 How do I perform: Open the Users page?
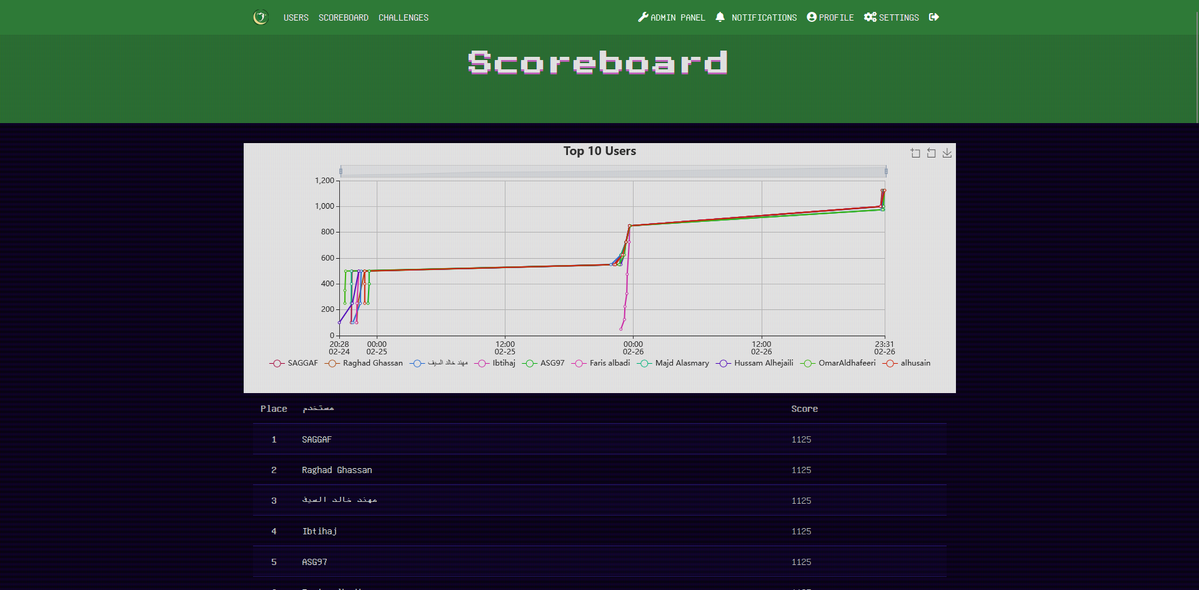[296, 18]
